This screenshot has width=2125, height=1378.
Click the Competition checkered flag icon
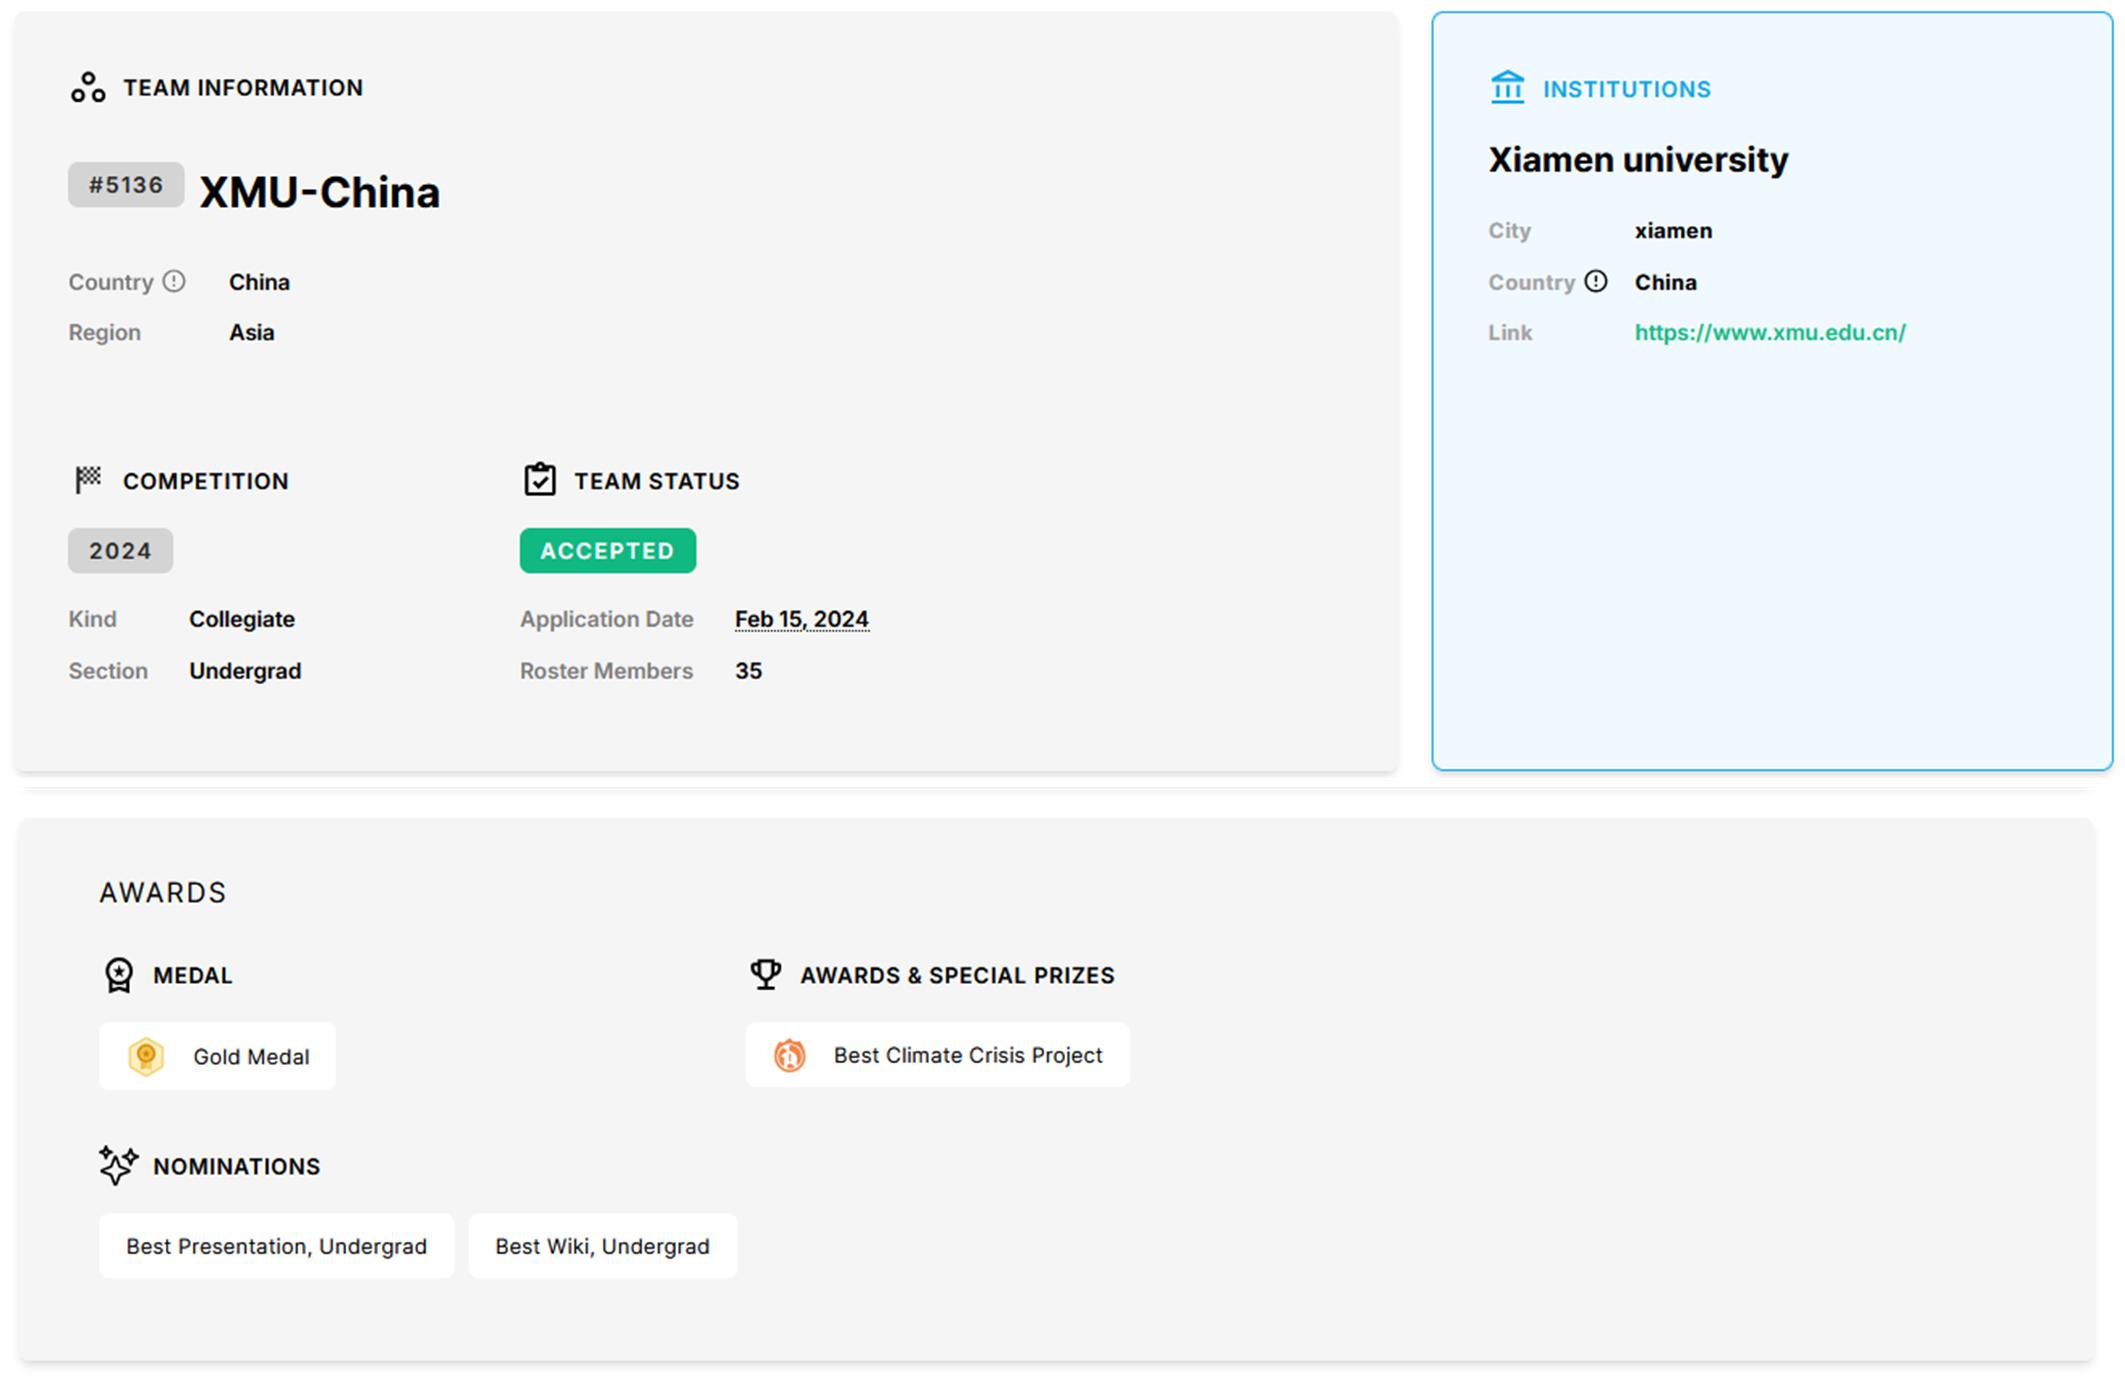[88, 480]
